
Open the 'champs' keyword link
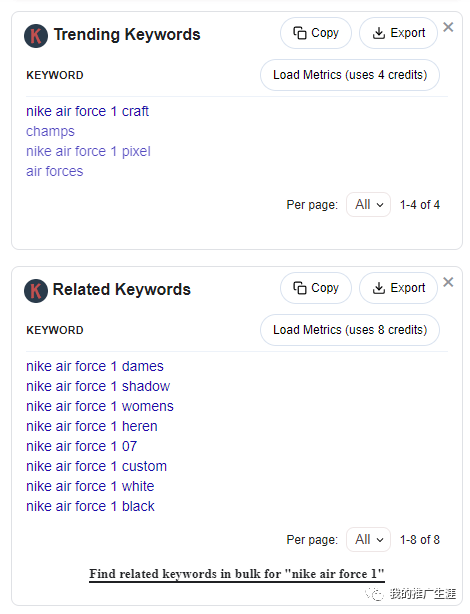pyautogui.click(x=50, y=131)
